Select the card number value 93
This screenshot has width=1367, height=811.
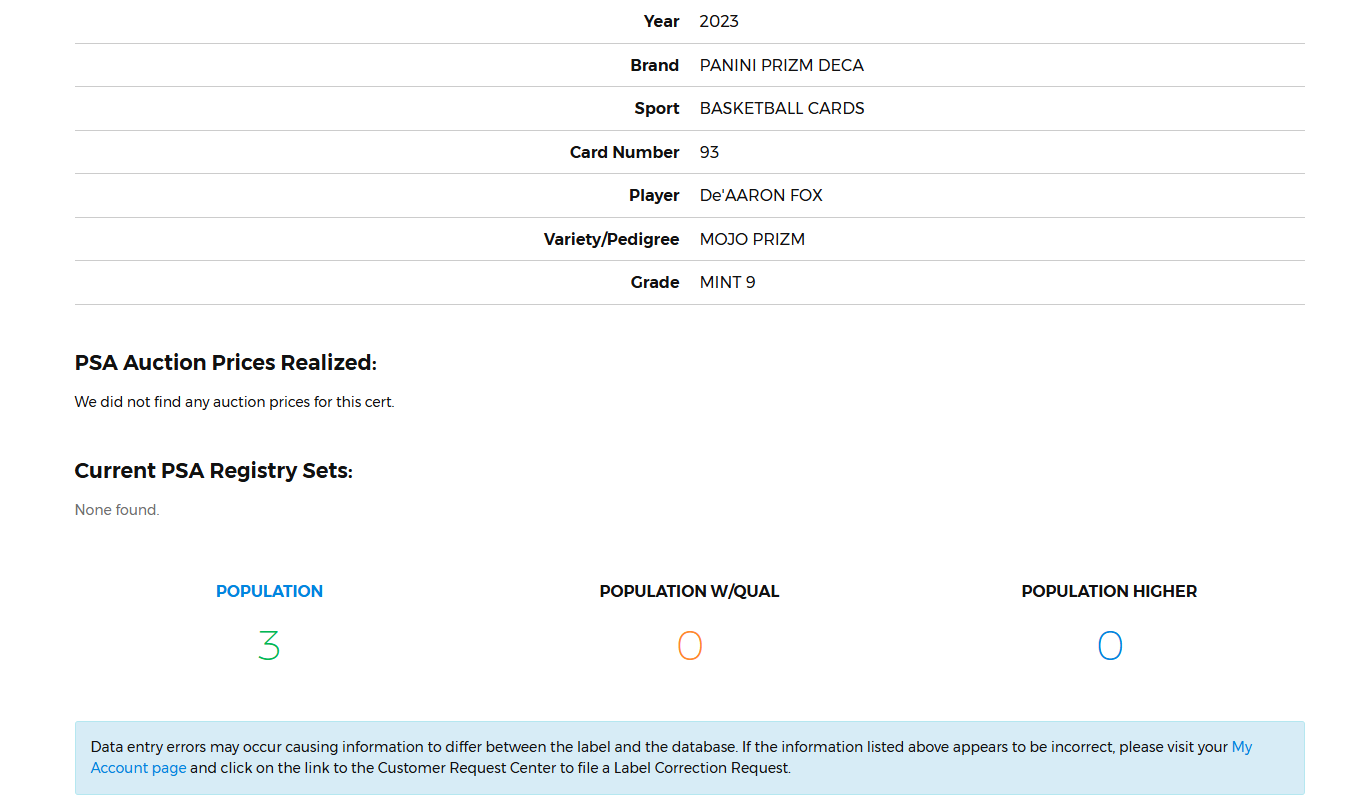[709, 152]
